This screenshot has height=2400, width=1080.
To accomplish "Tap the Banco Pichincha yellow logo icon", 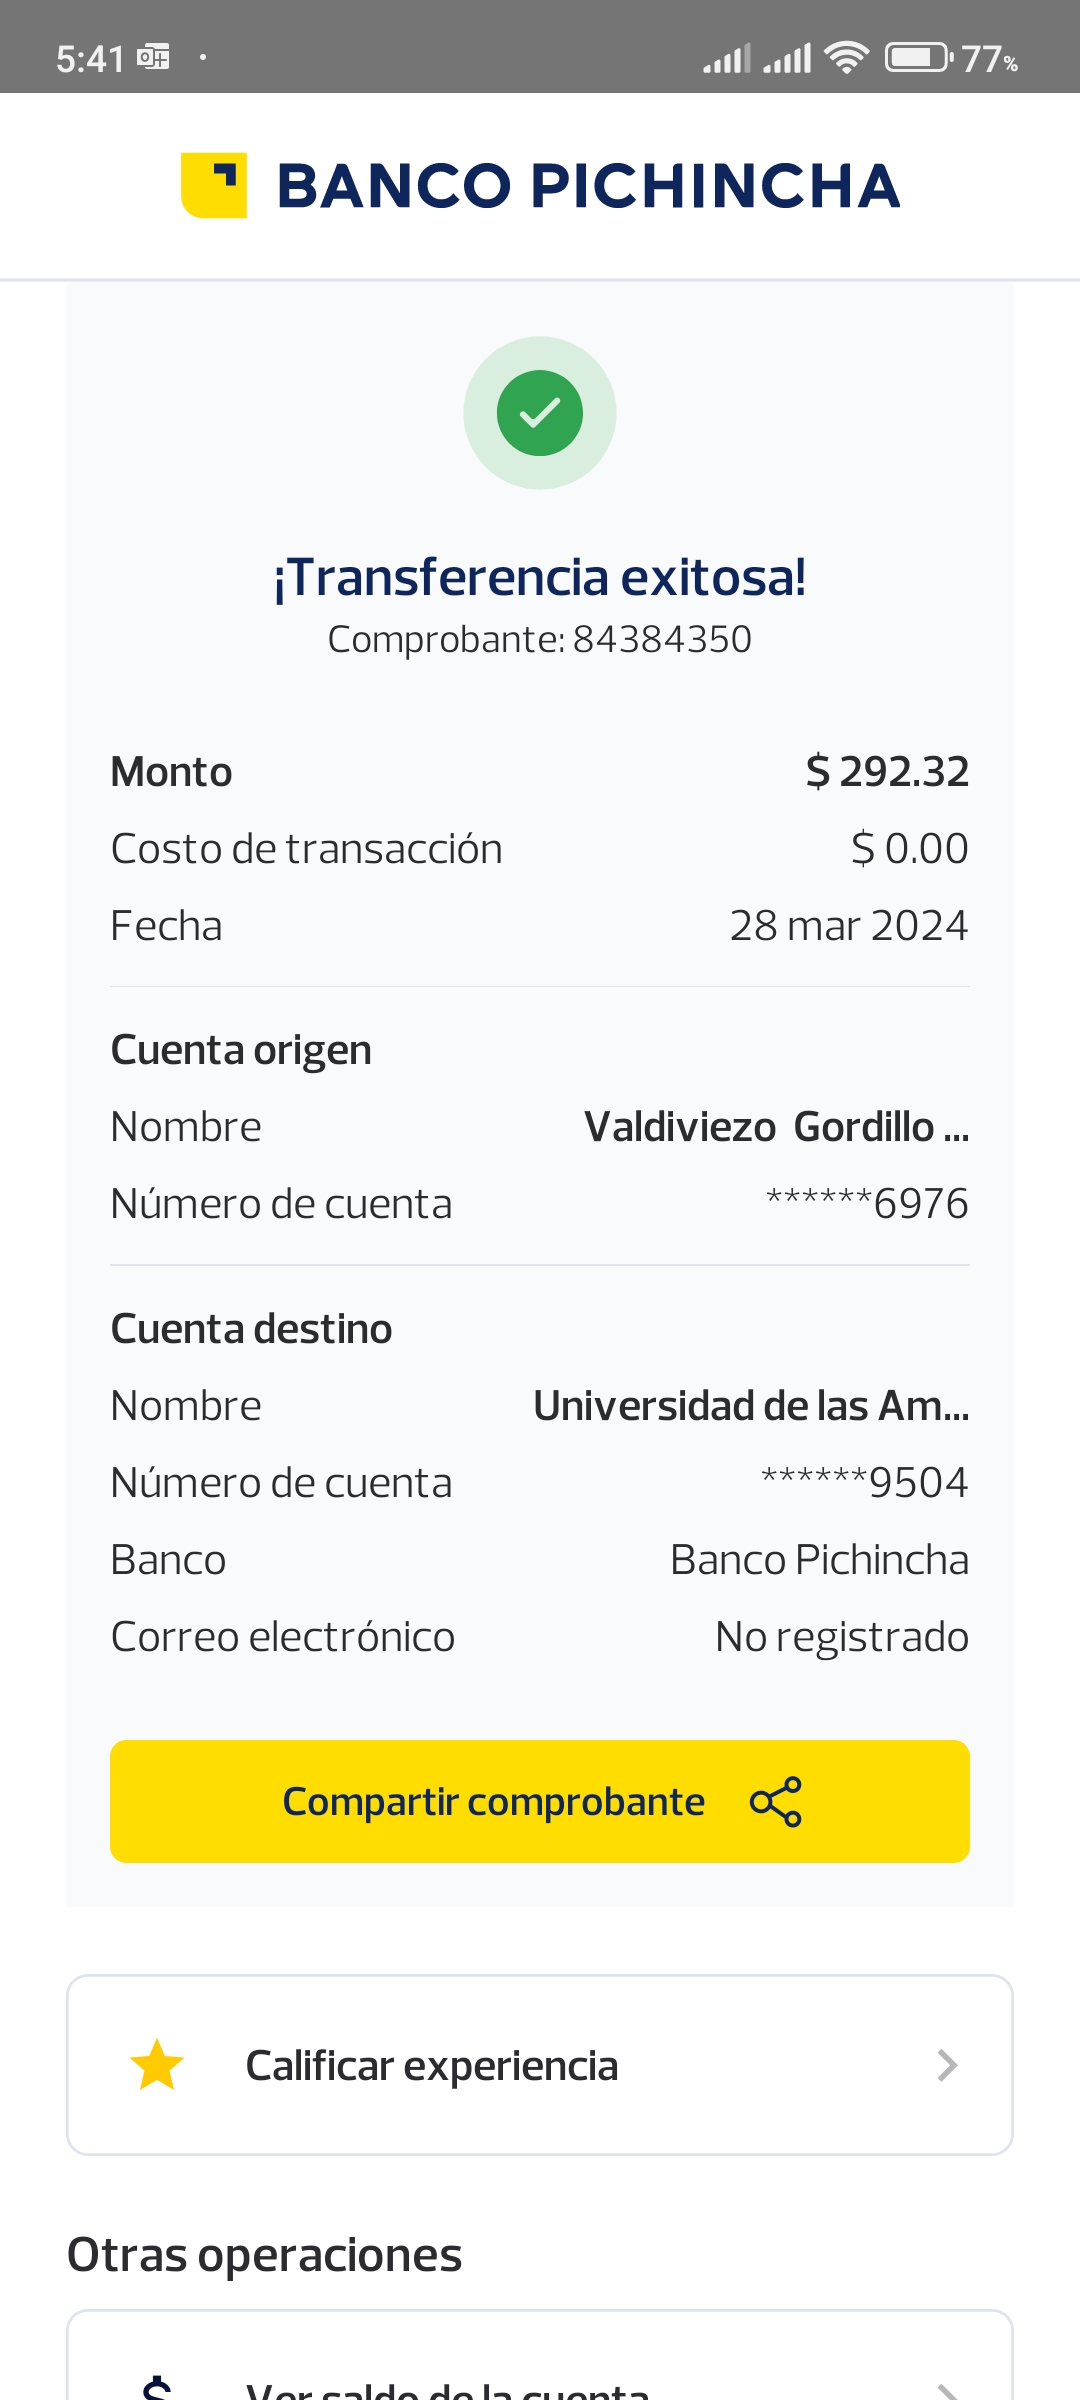I will (x=214, y=185).
